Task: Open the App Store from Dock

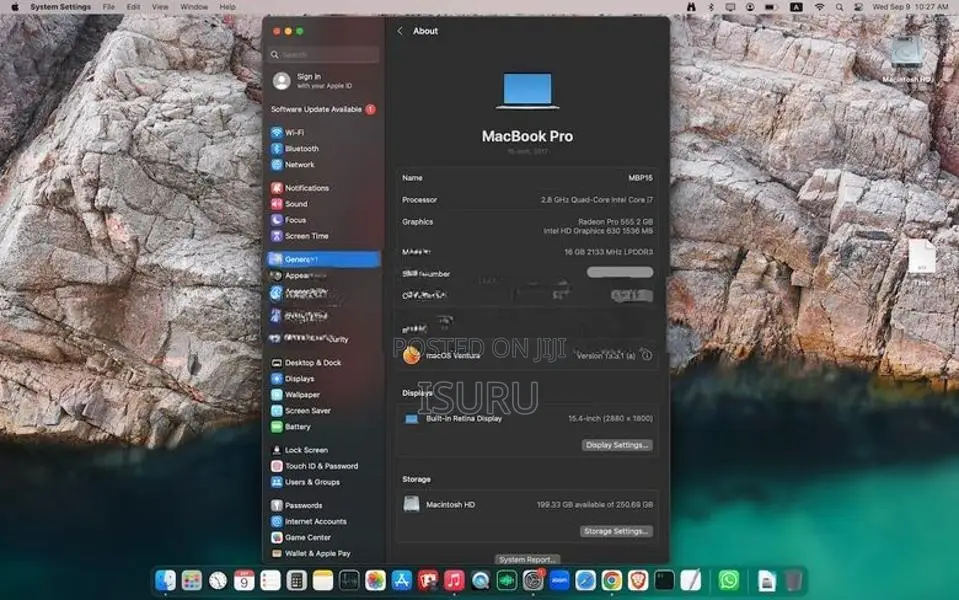Action: pos(401,580)
